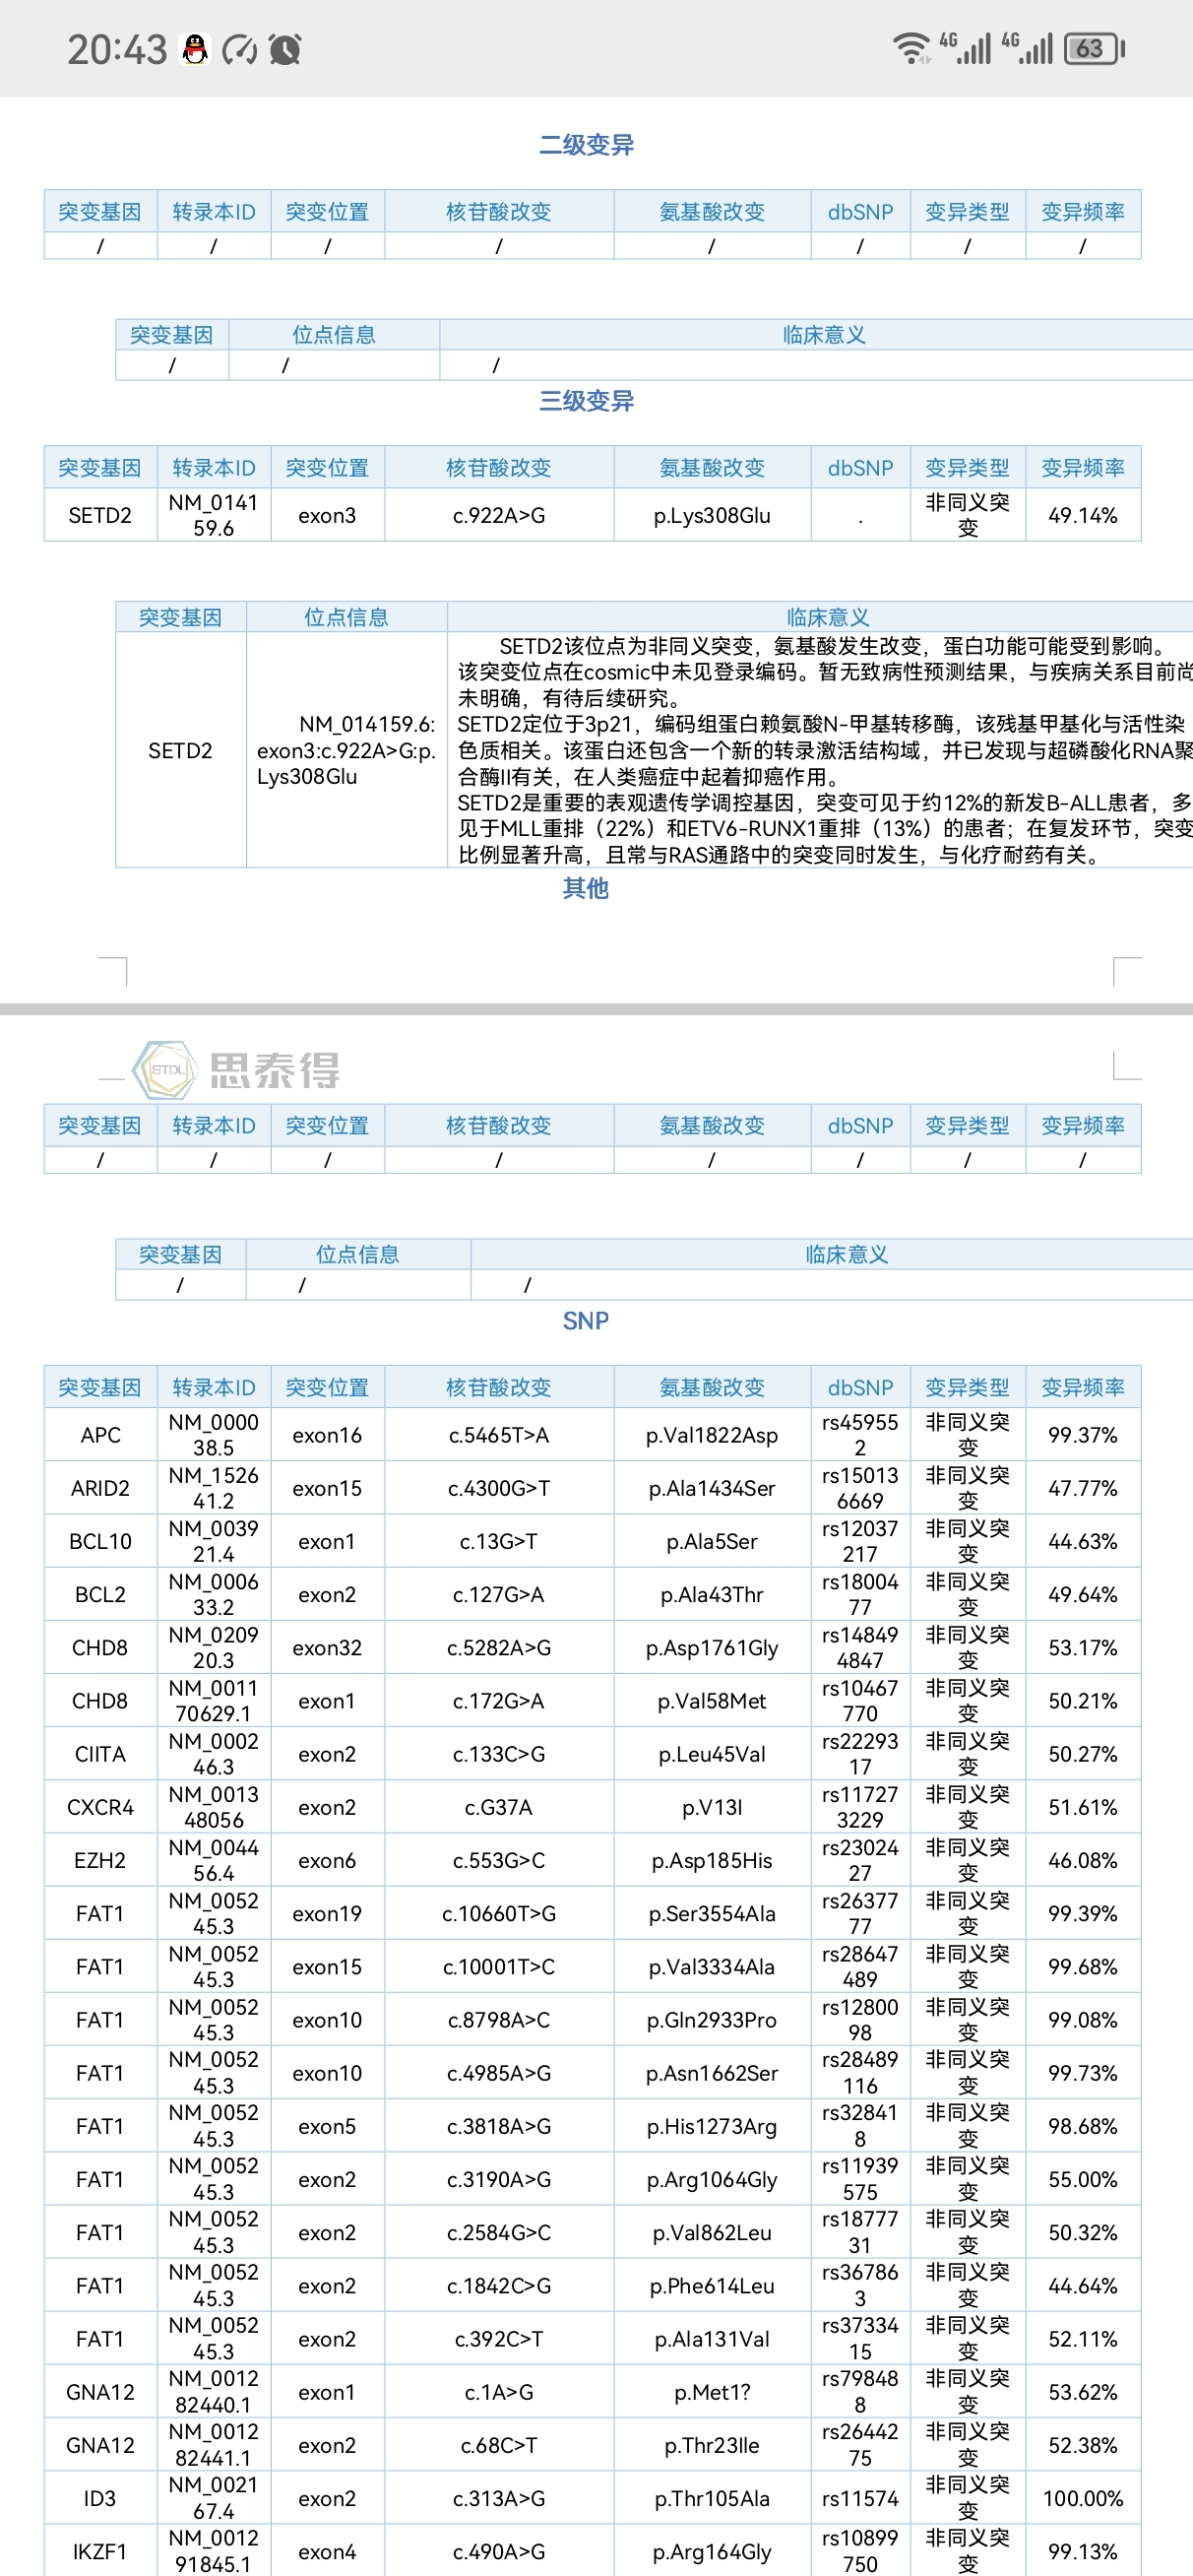Tap ARID2 gene cell

tap(100, 1488)
